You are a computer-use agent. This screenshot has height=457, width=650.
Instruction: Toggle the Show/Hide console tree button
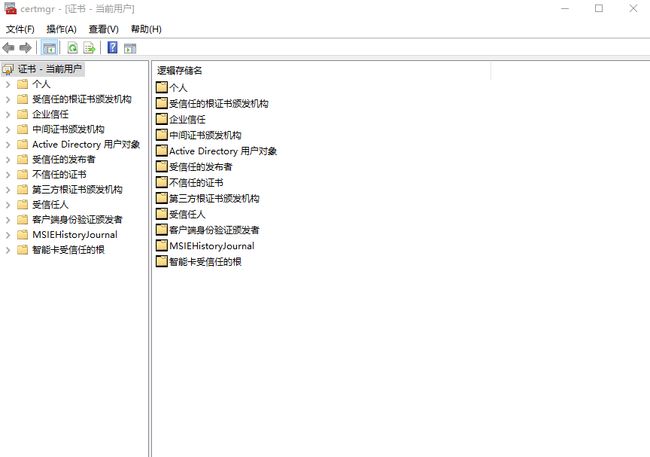(50, 48)
